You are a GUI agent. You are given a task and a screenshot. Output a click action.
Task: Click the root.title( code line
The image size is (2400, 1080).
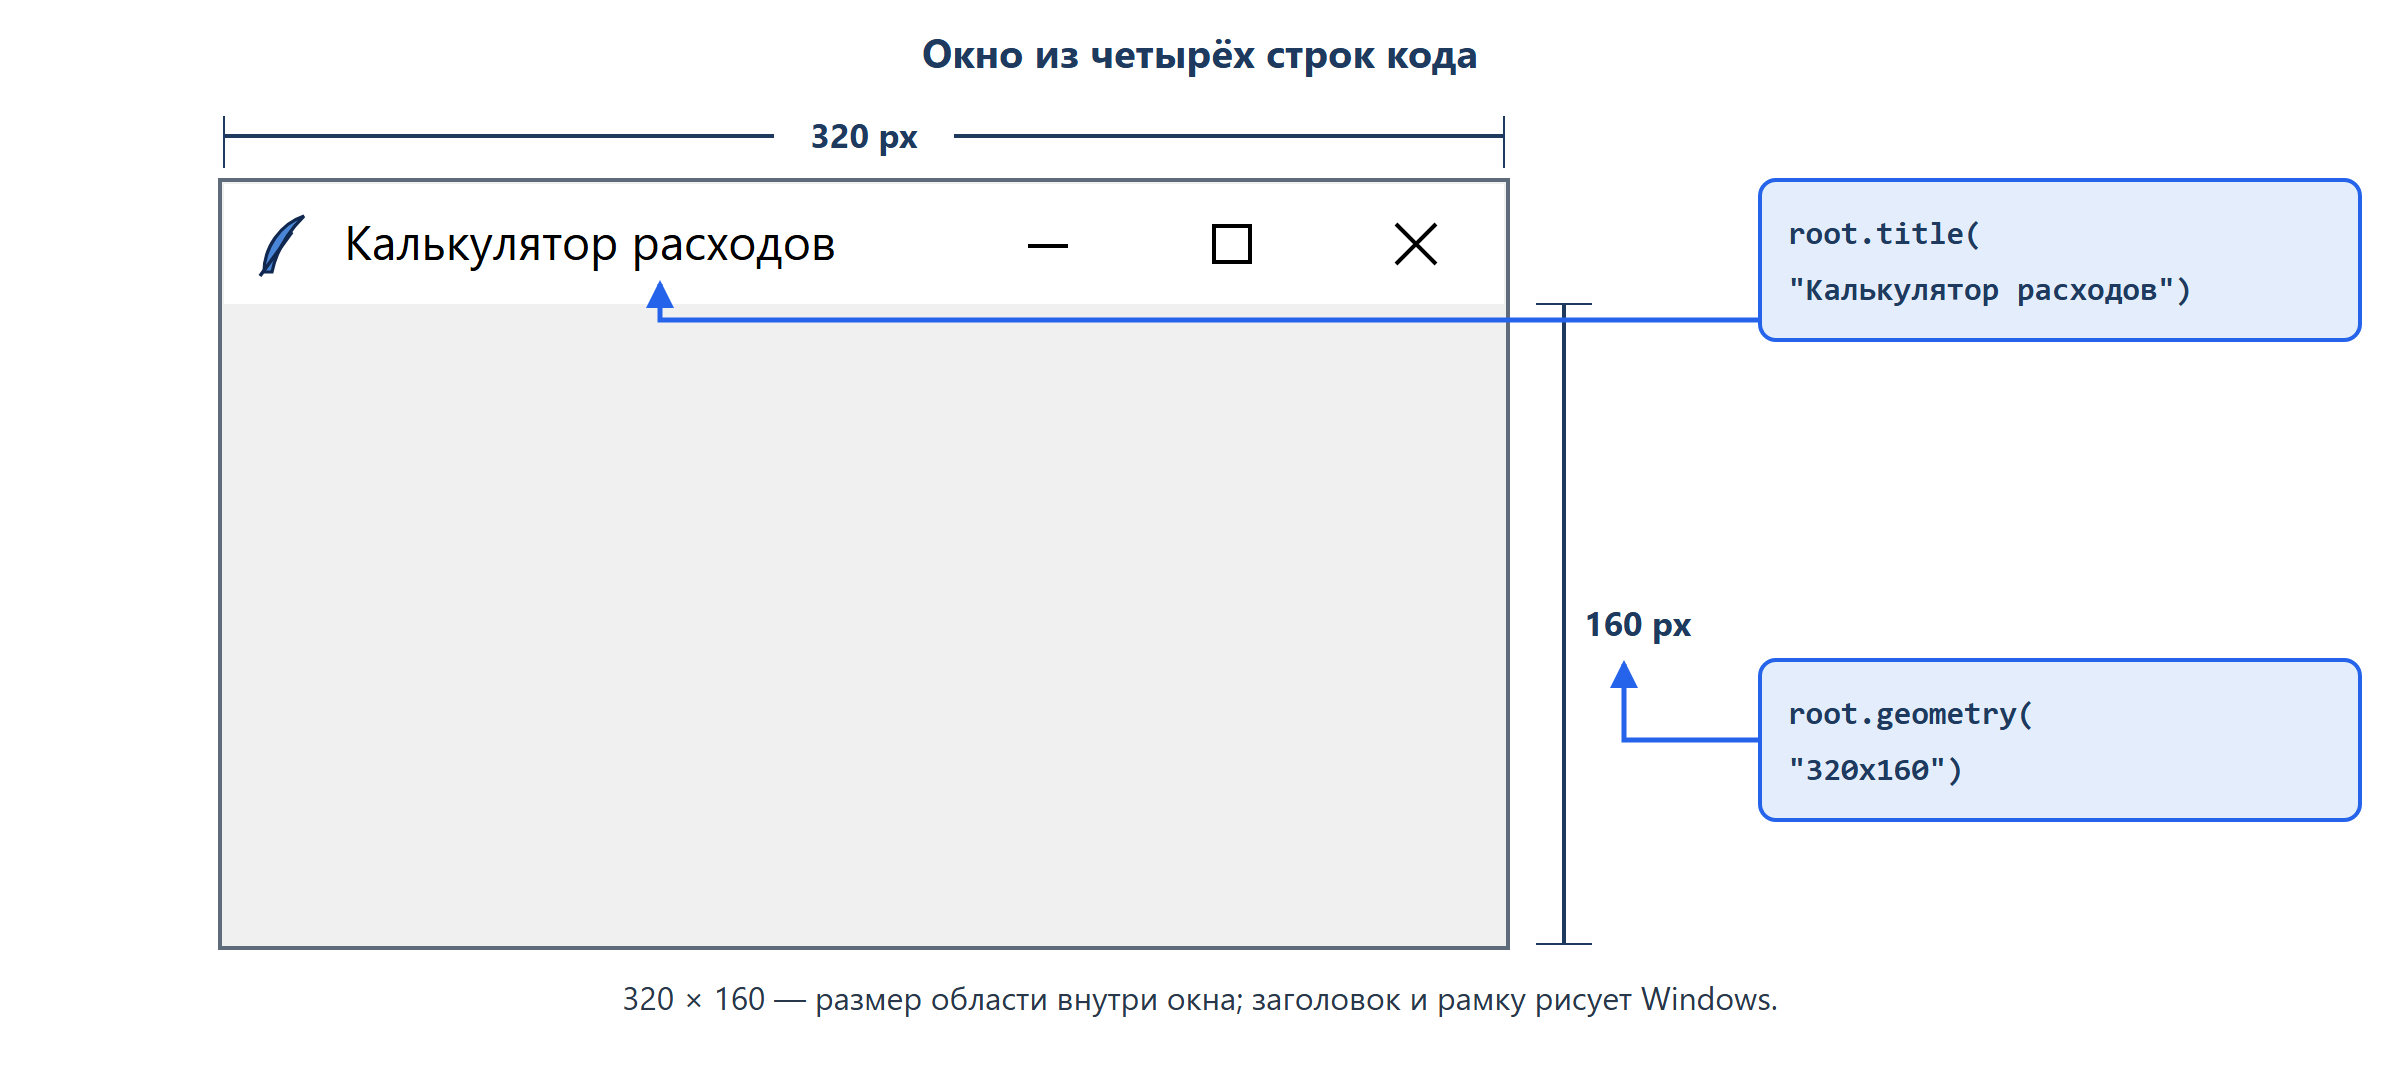pyautogui.click(x=1884, y=234)
